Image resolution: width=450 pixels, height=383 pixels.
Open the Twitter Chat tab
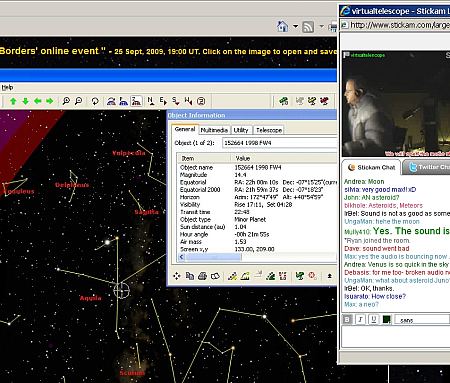tap(427, 167)
